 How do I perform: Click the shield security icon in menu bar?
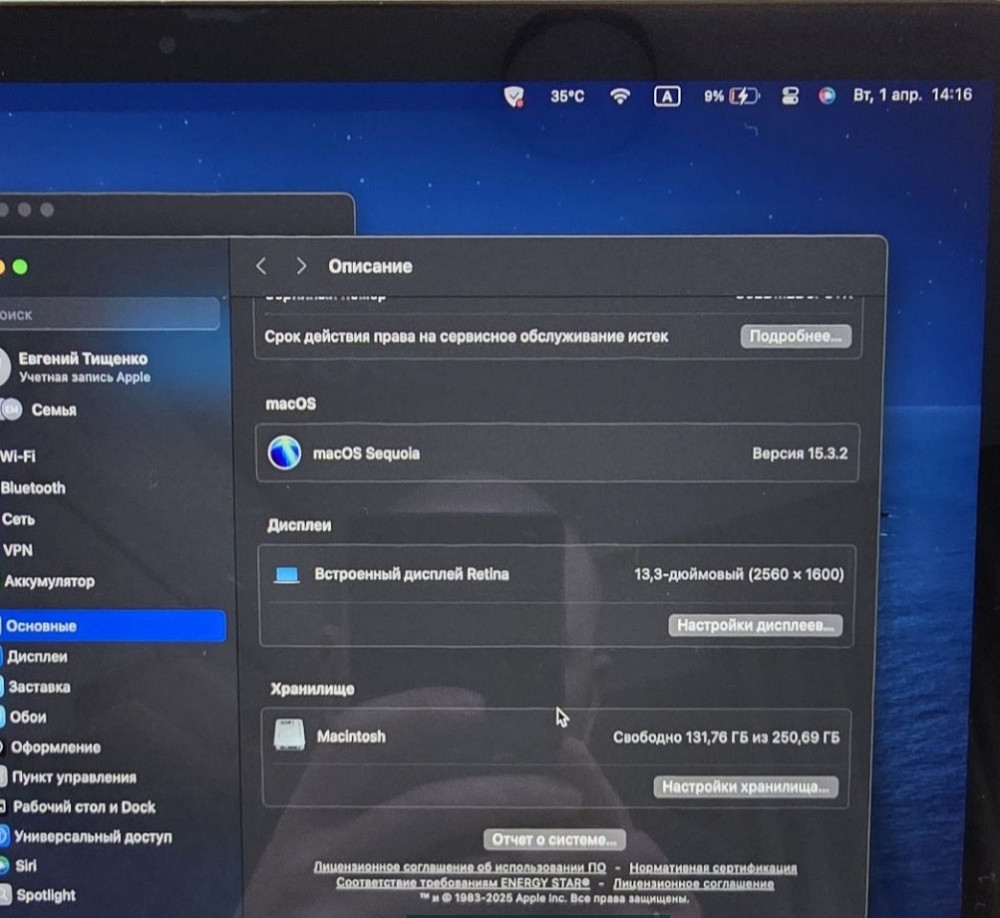click(x=514, y=96)
